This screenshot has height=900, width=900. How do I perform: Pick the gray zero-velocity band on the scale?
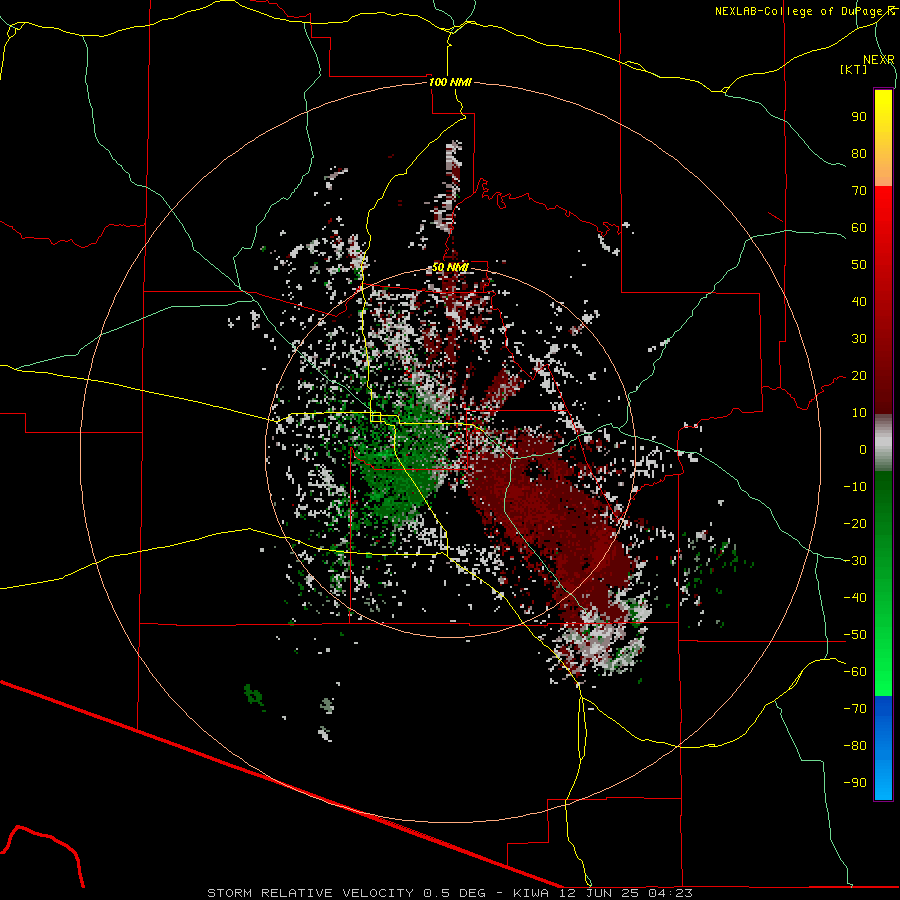tap(883, 443)
